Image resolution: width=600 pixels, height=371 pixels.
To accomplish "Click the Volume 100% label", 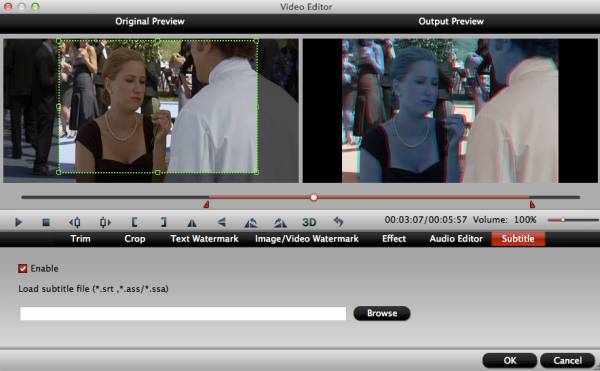I will [504, 220].
